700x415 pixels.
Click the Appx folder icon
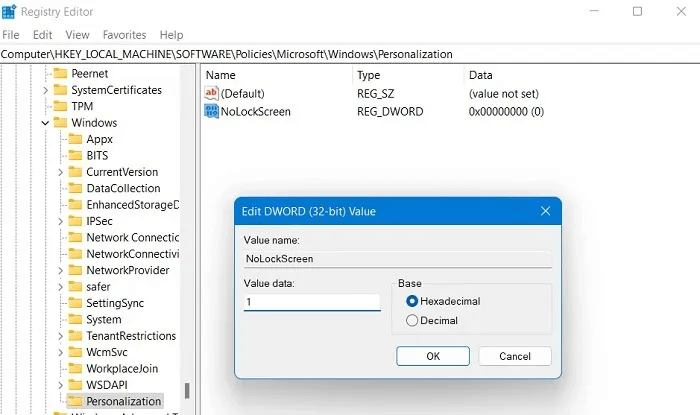click(x=75, y=139)
